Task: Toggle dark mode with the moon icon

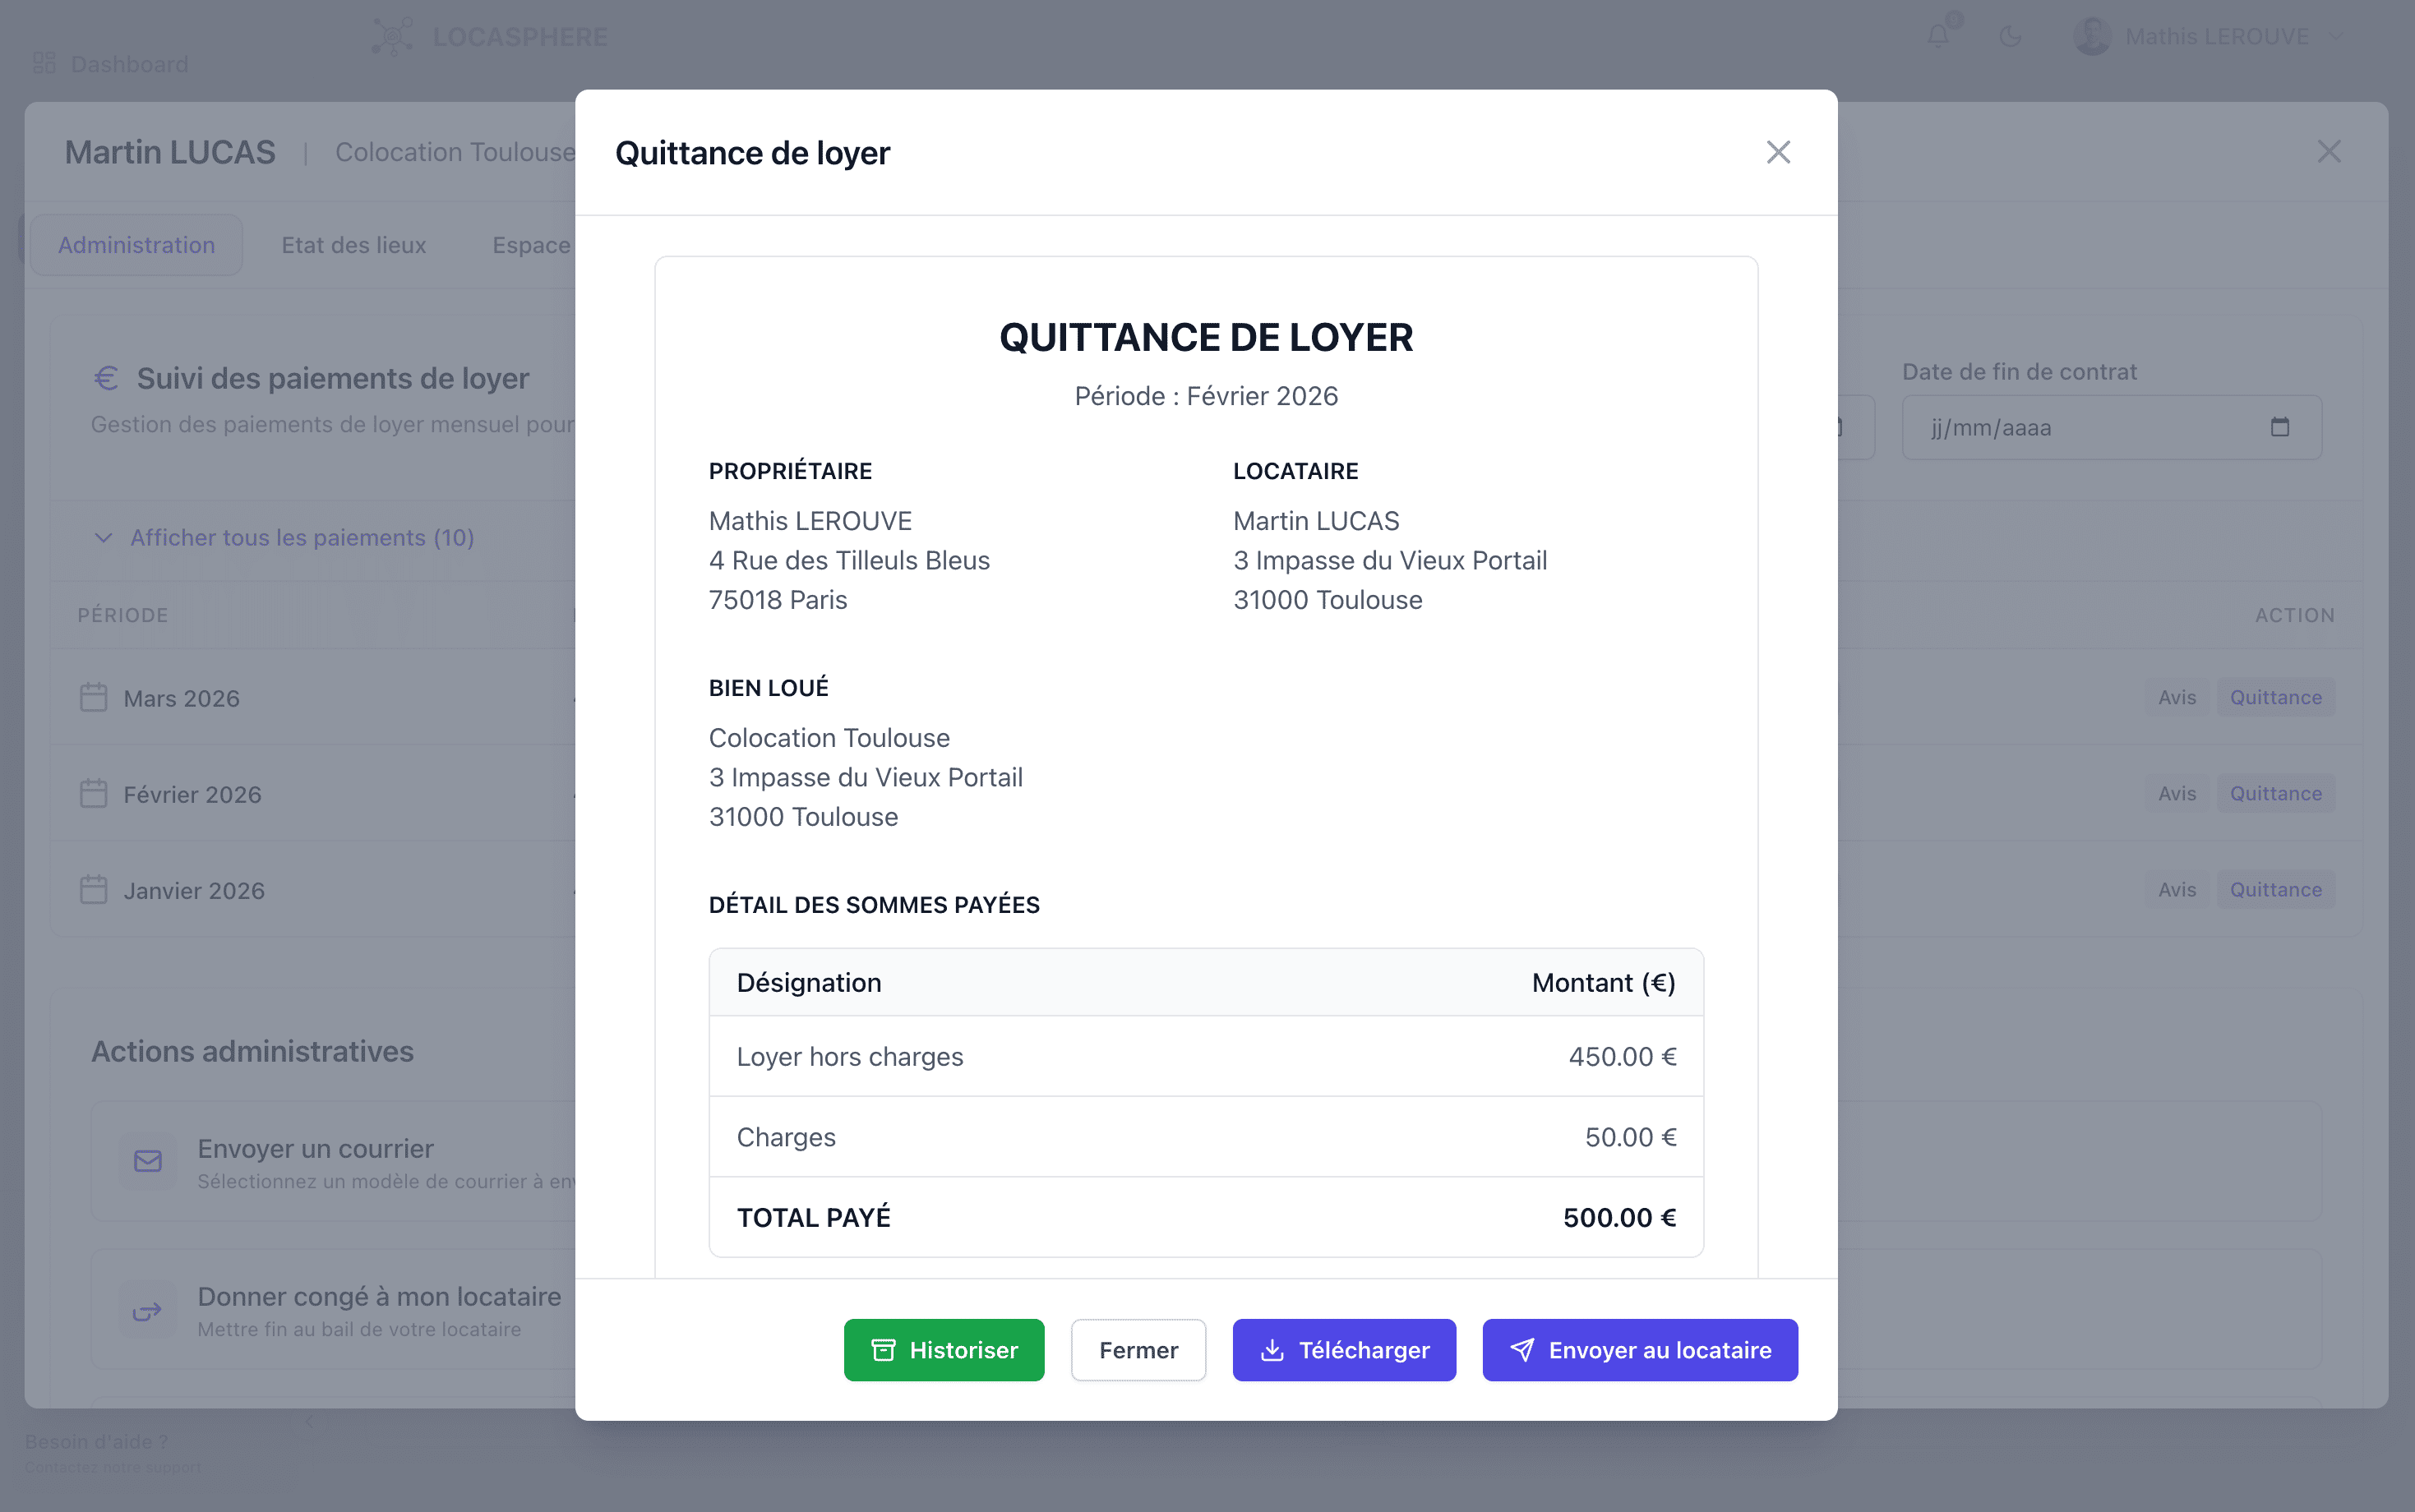Action: (2011, 36)
